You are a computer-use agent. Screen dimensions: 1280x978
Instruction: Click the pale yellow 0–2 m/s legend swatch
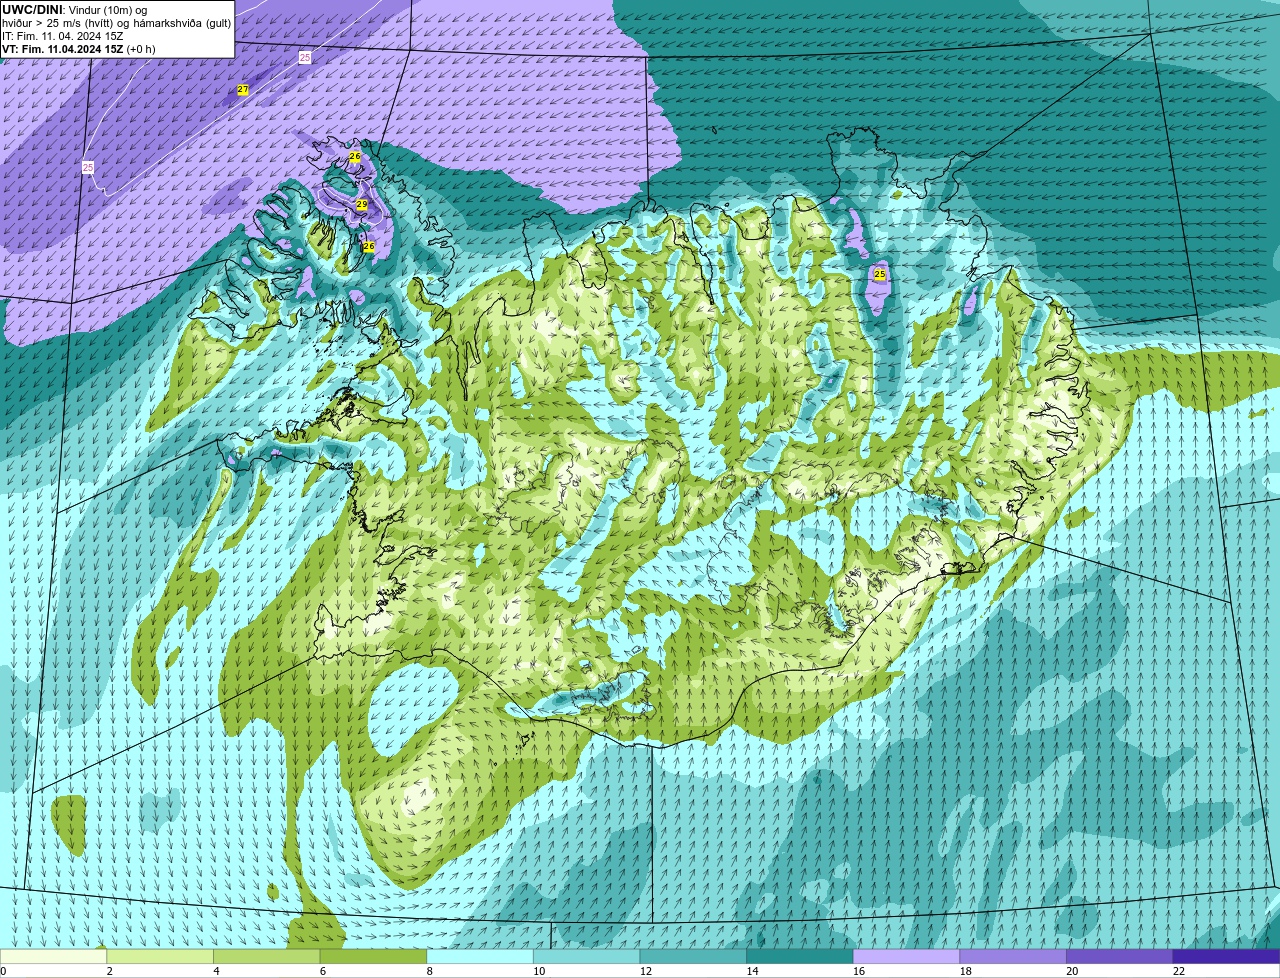53,956
